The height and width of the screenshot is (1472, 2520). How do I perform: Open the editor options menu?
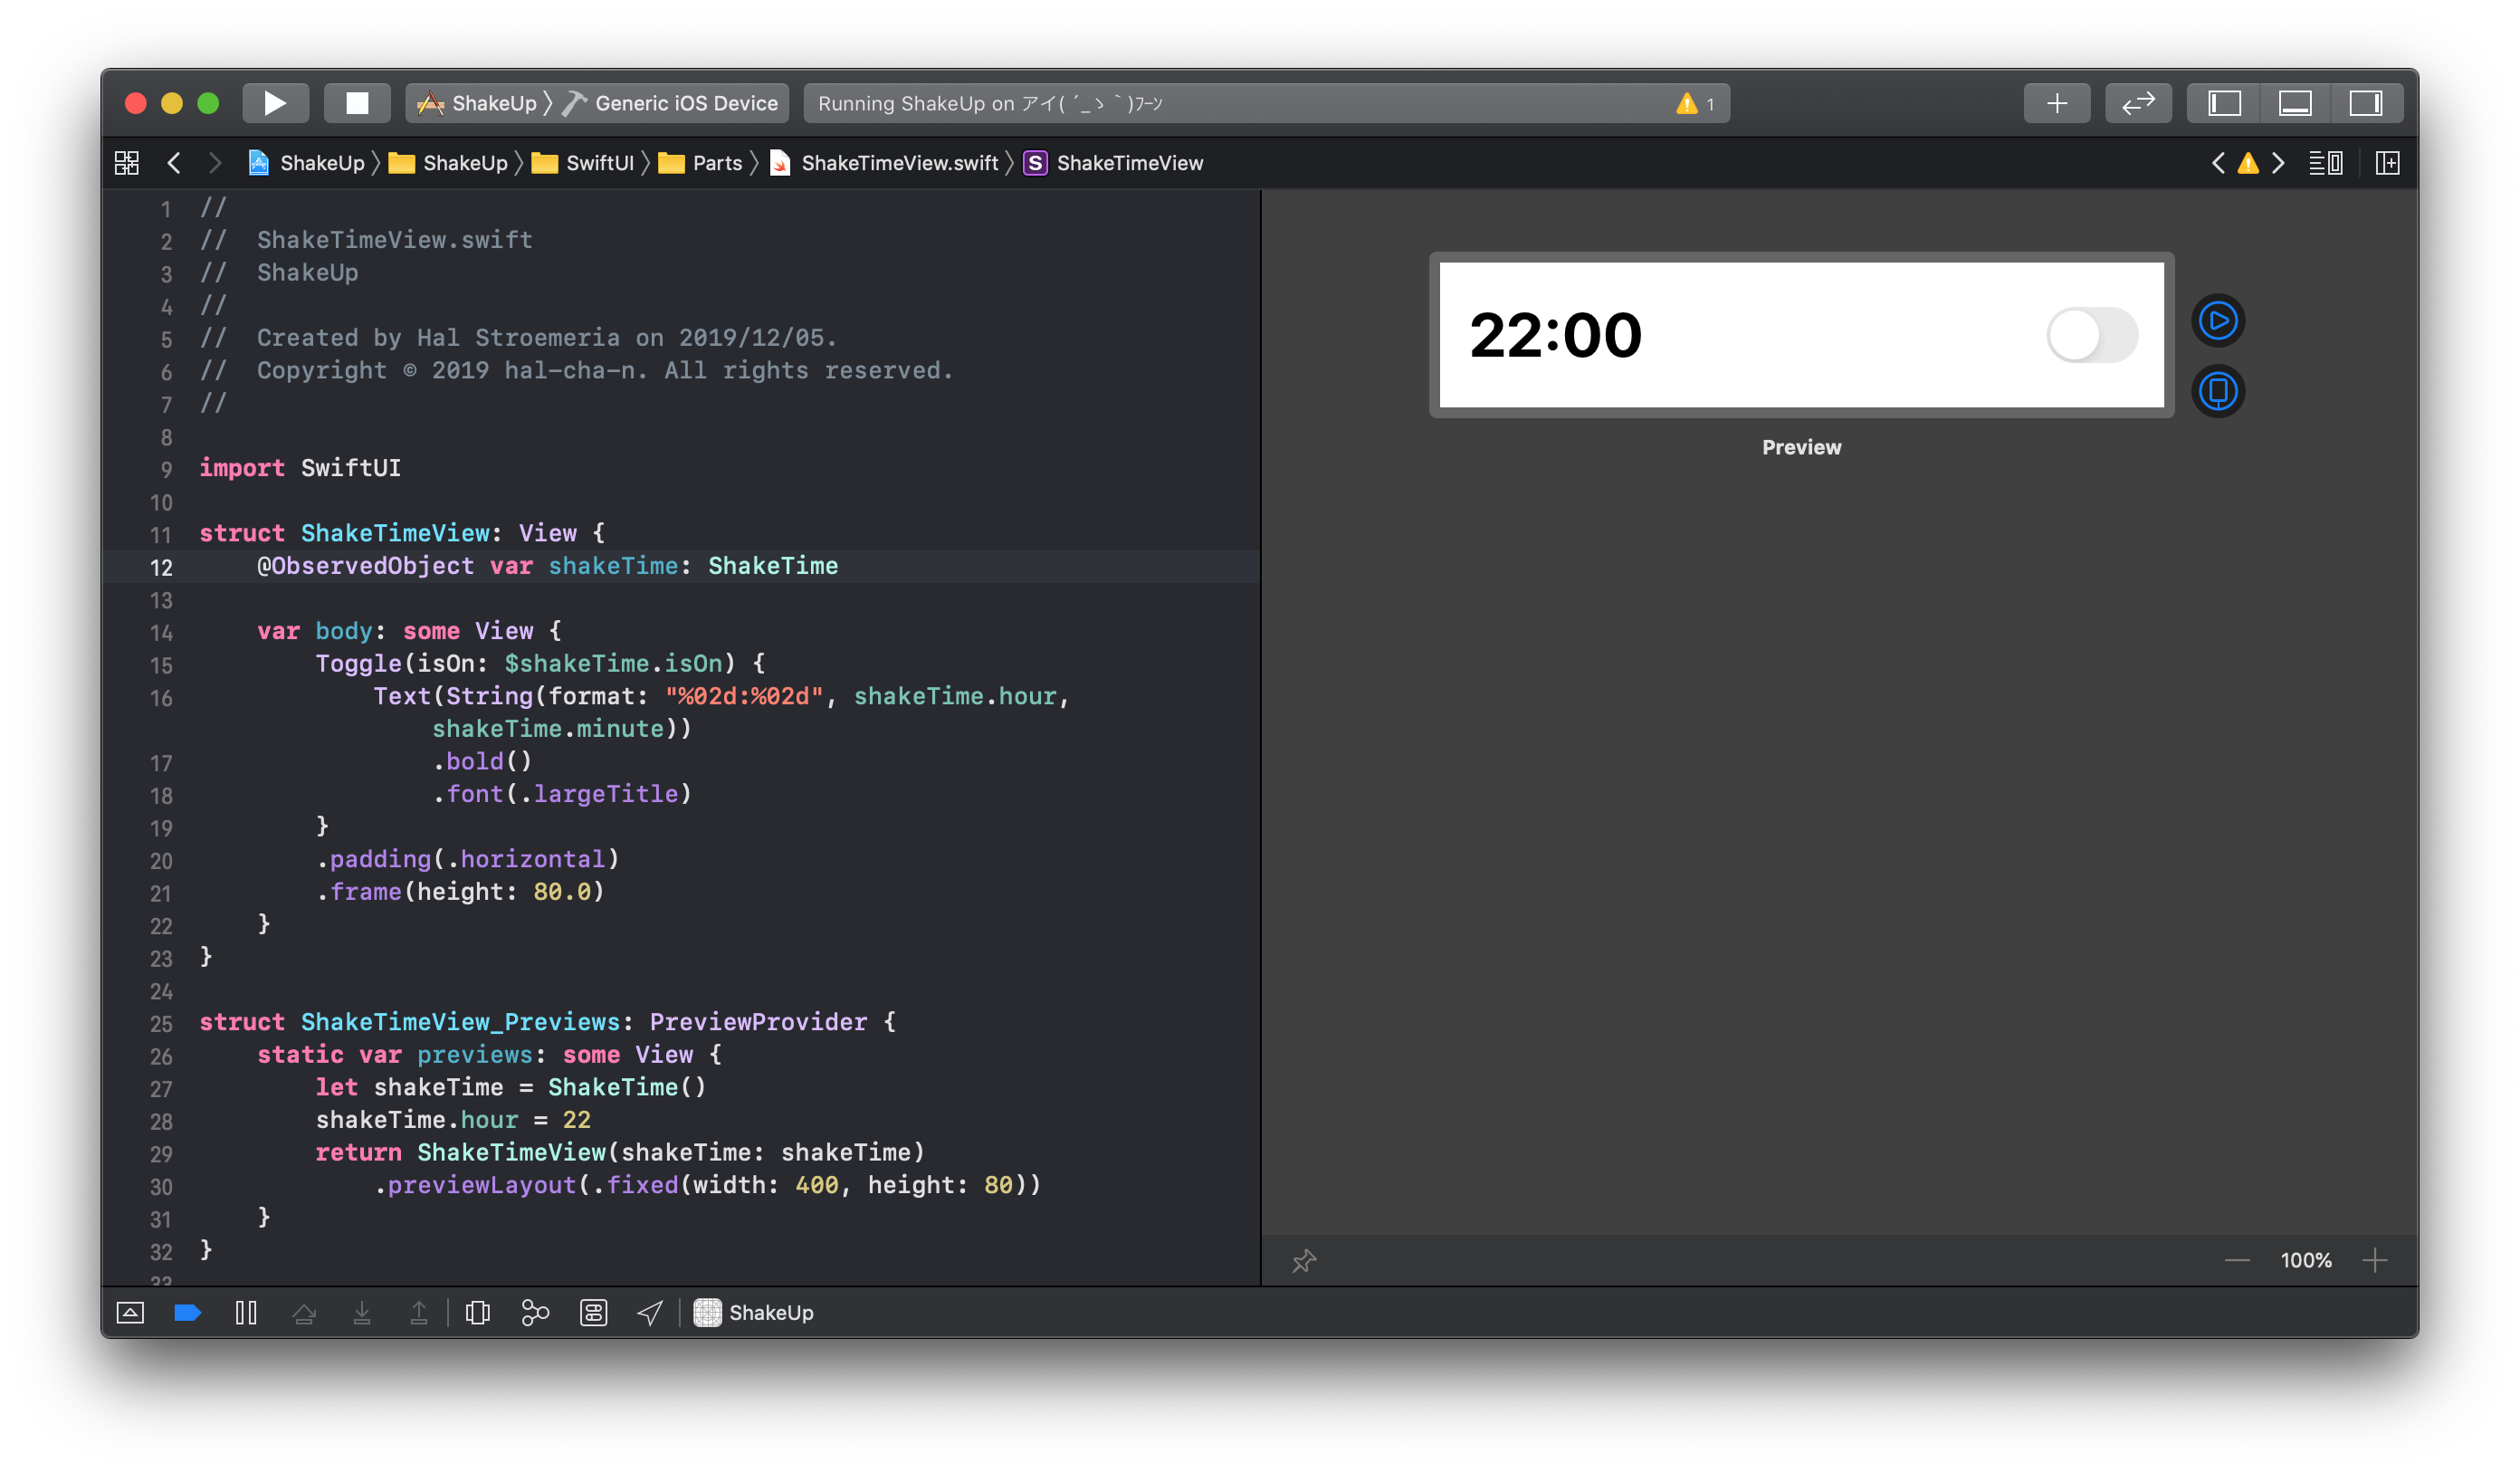(2325, 163)
